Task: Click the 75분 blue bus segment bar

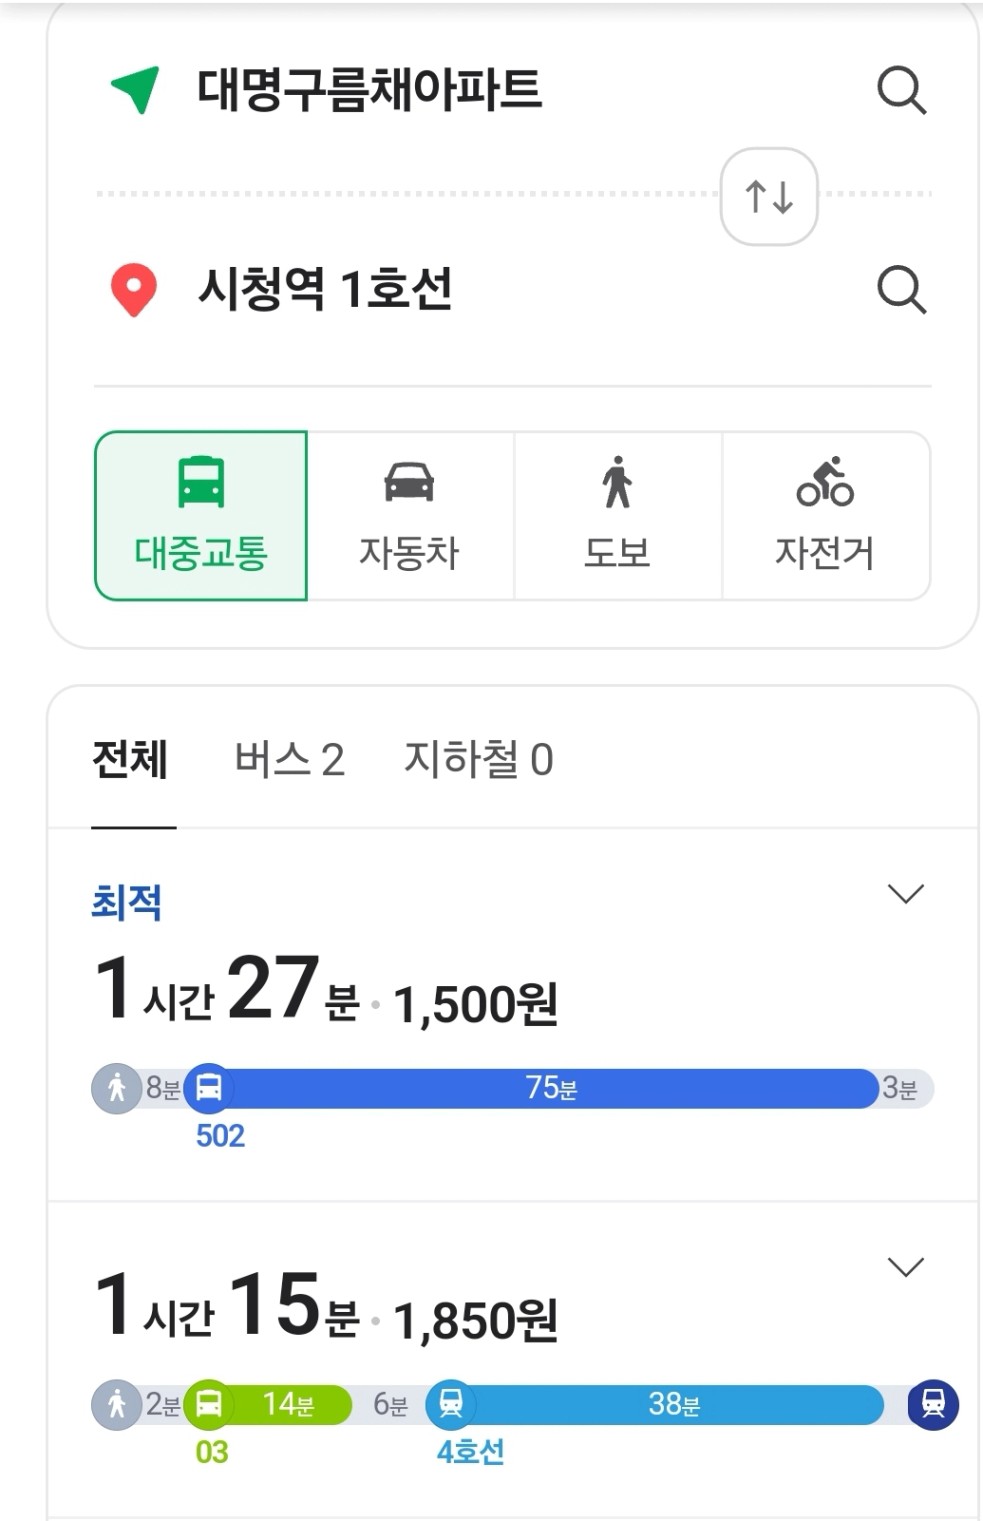Action: [x=551, y=1088]
